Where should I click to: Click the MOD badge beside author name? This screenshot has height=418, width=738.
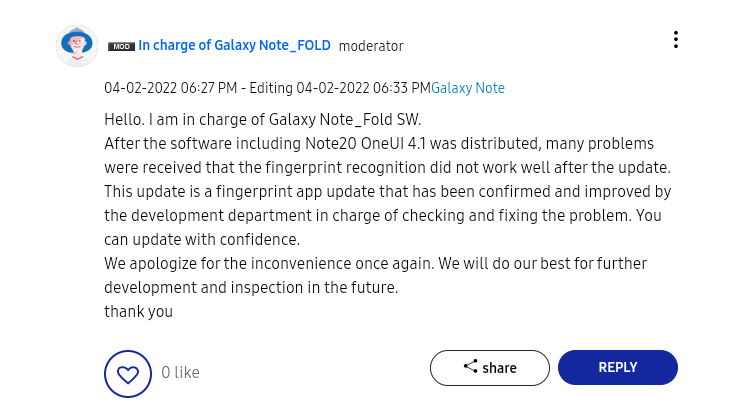tap(121, 46)
